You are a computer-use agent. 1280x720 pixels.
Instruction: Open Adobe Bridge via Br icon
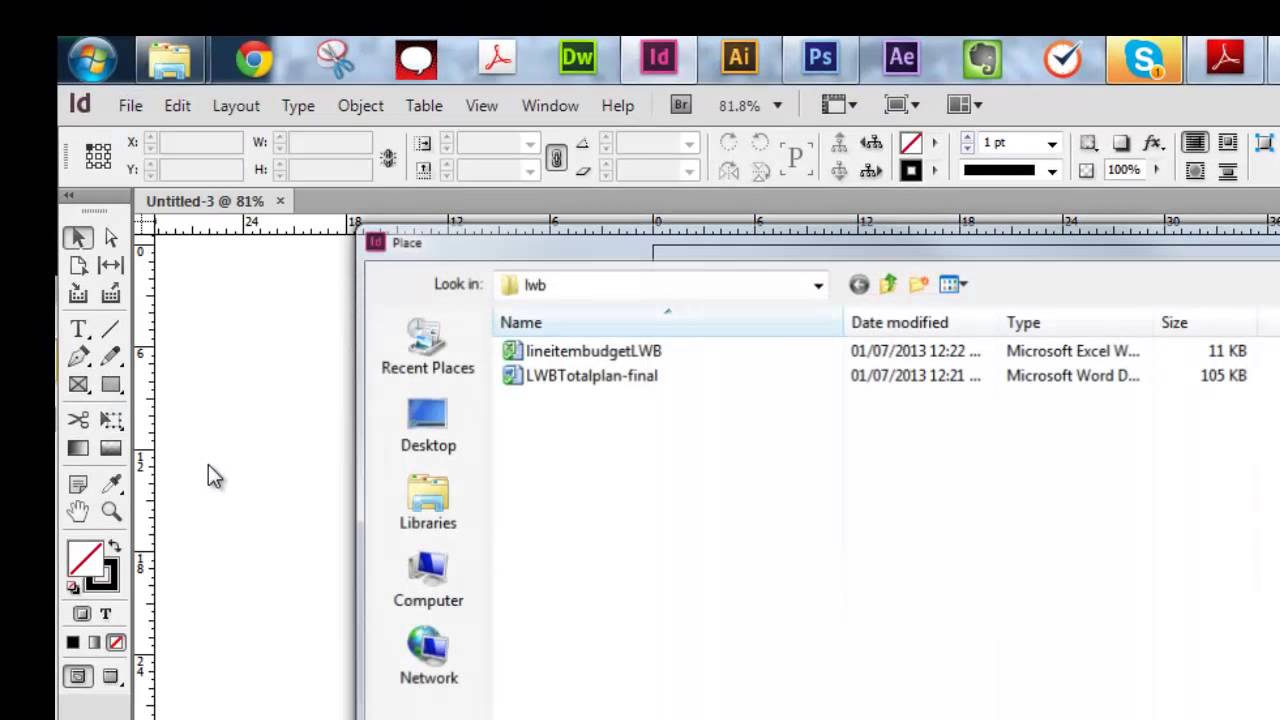click(x=681, y=105)
